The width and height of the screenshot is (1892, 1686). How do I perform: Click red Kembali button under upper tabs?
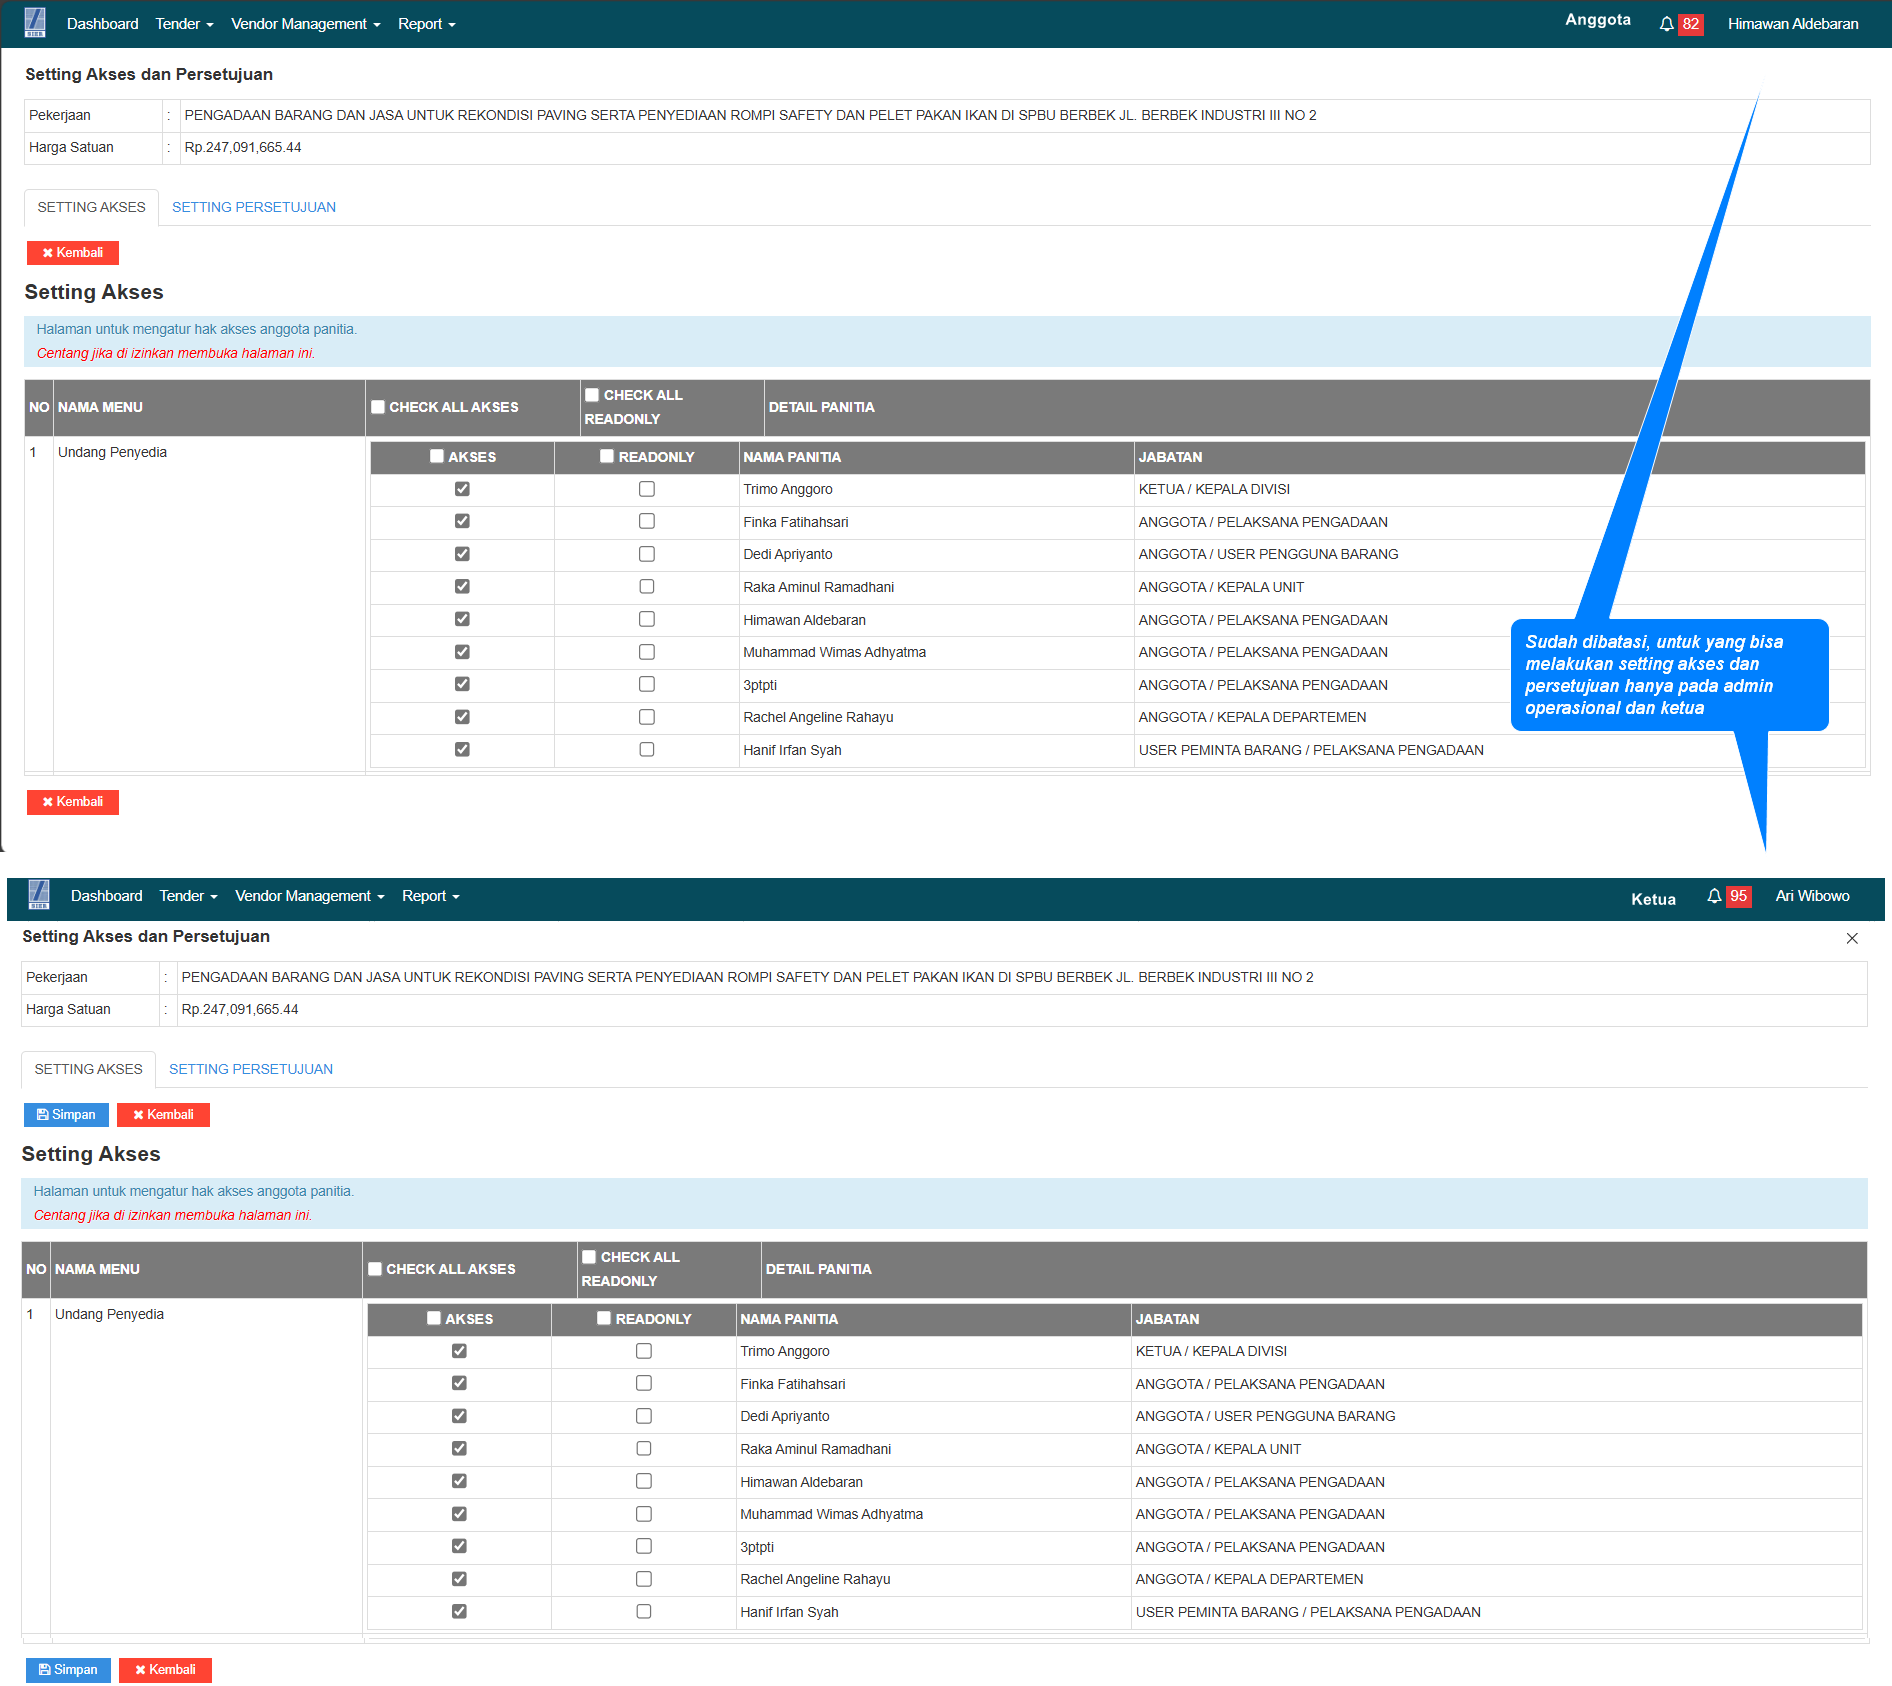[x=72, y=253]
